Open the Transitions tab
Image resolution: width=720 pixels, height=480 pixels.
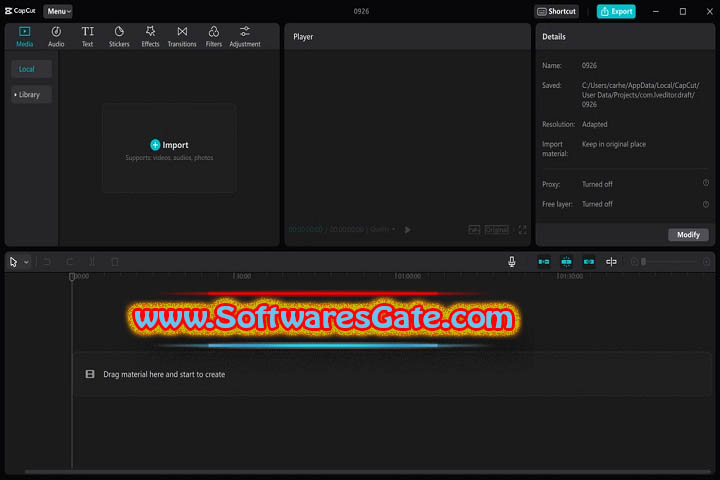[x=182, y=36]
